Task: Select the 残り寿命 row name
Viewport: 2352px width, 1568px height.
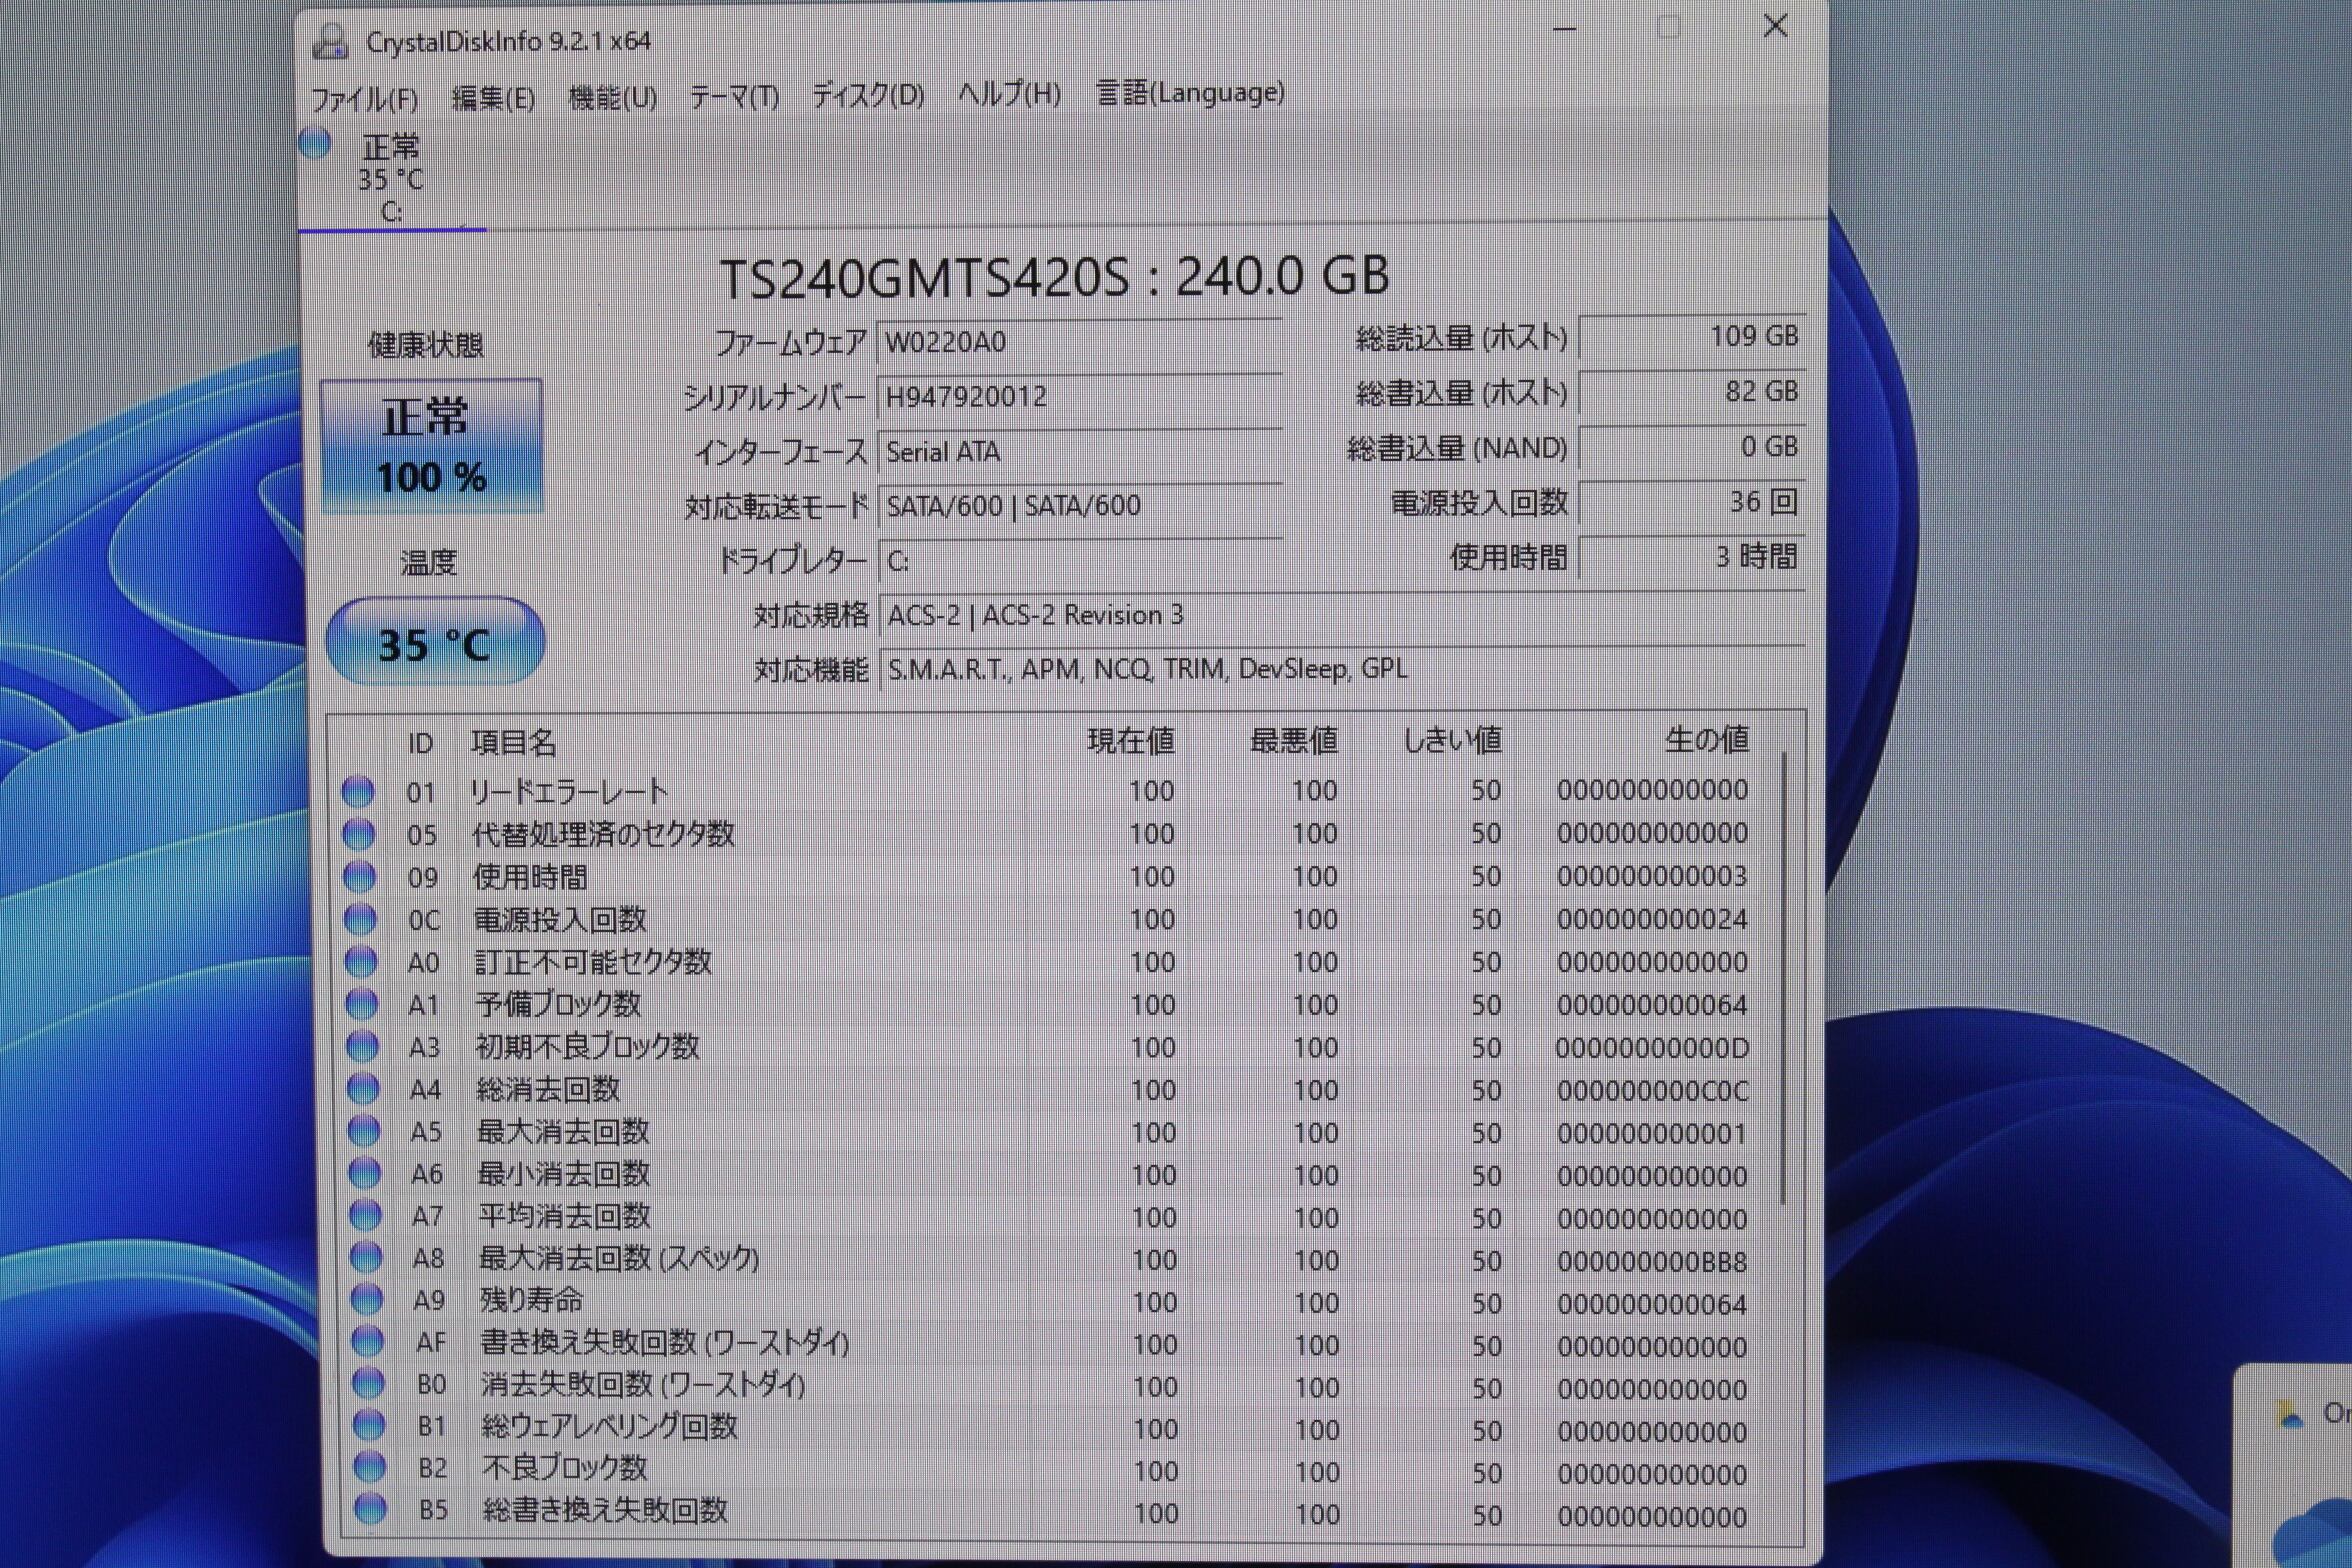Action: (531, 1300)
